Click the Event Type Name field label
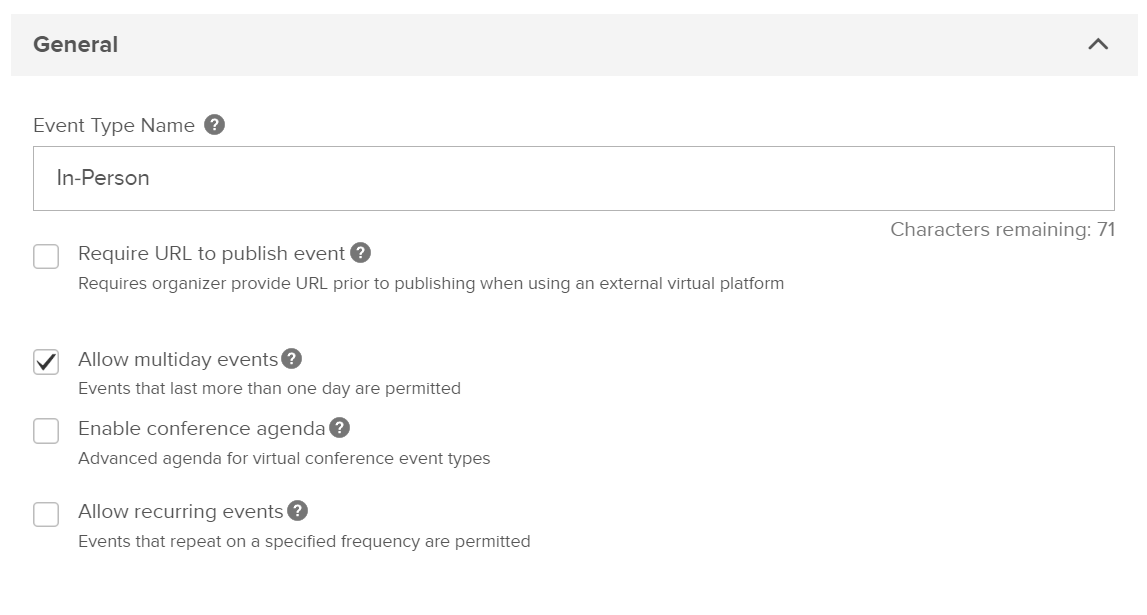Screen dimensions: 1147x615 [114, 126]
